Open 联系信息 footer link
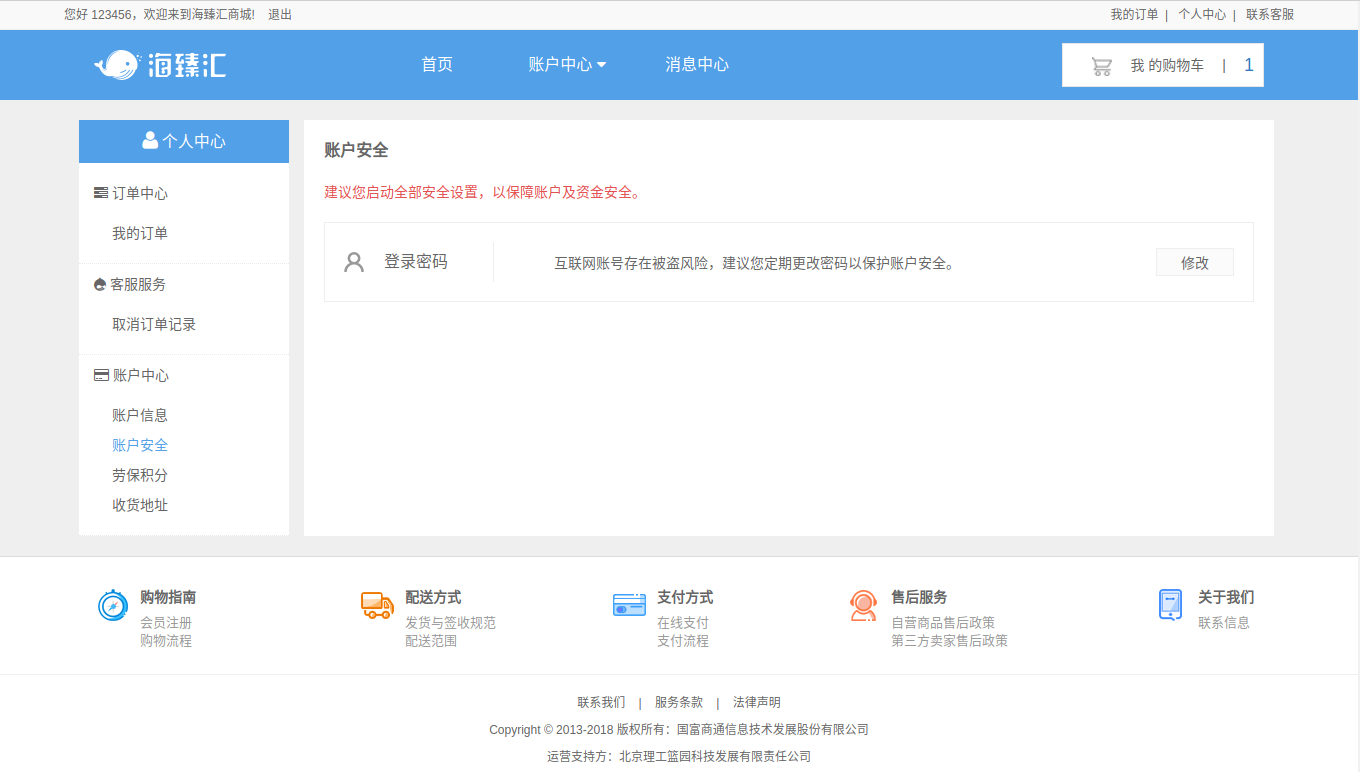The image size is (1360, 772). pos(1224,623)
